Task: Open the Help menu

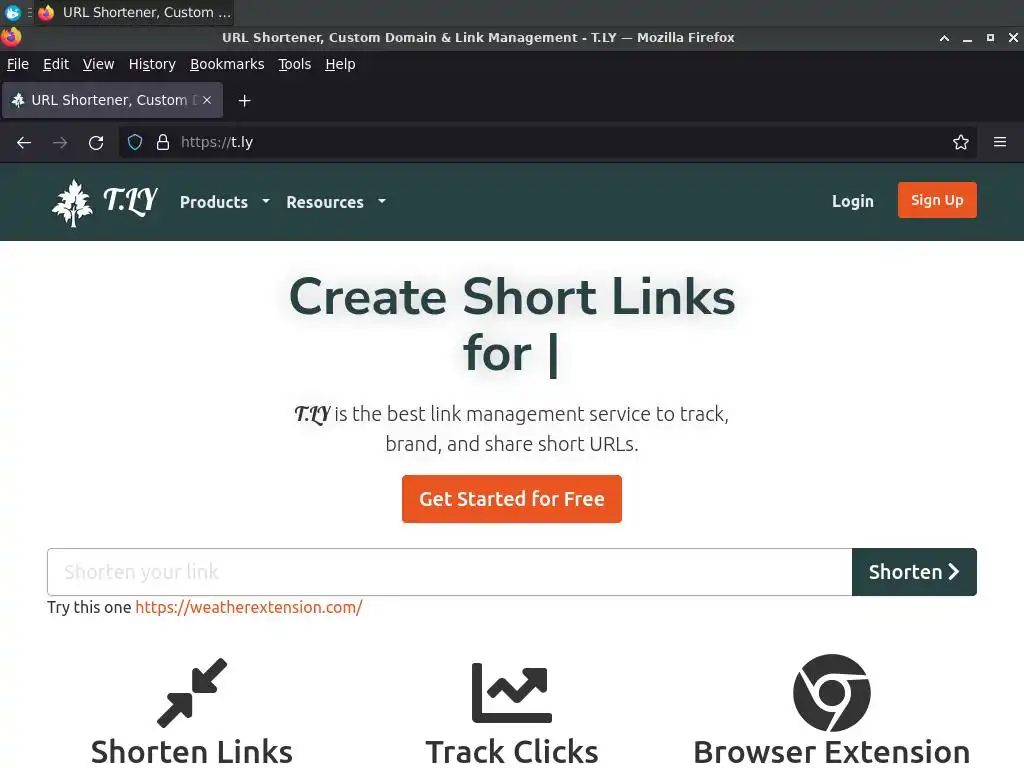Action: coord(340,64)
